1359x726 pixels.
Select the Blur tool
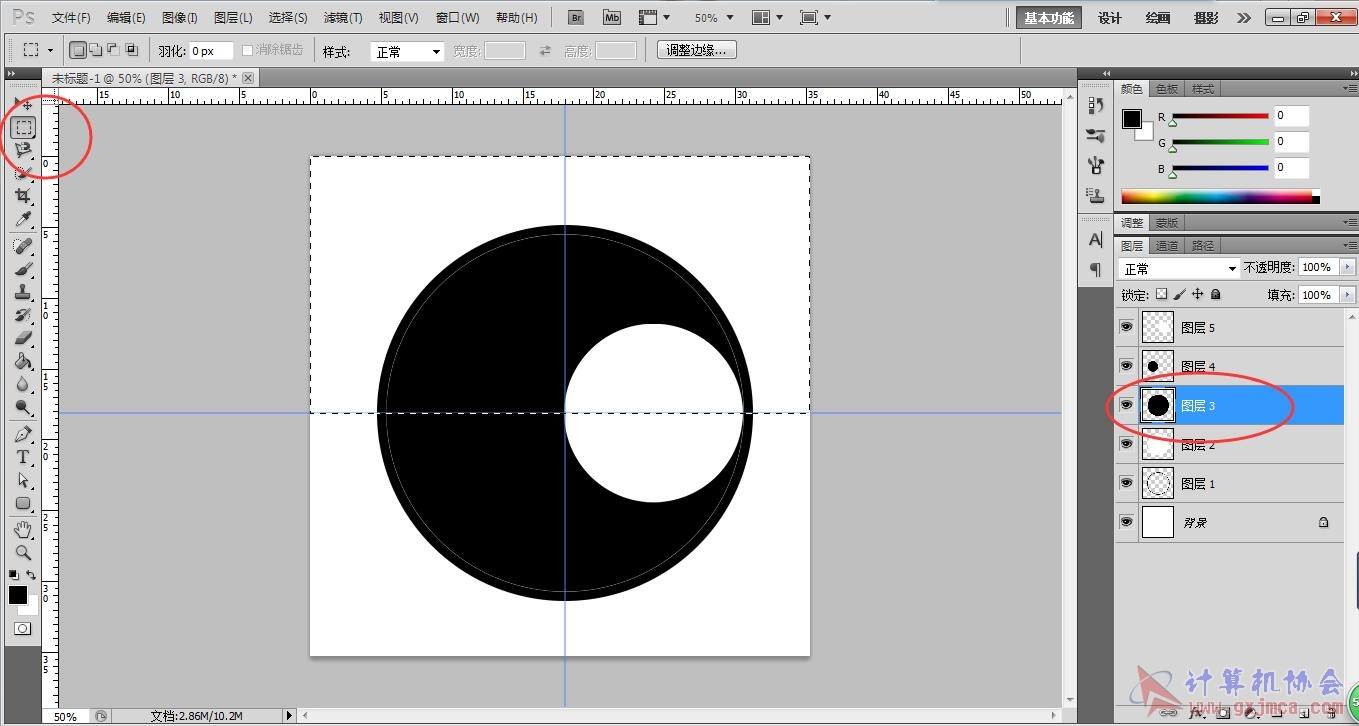pos(23,384)
